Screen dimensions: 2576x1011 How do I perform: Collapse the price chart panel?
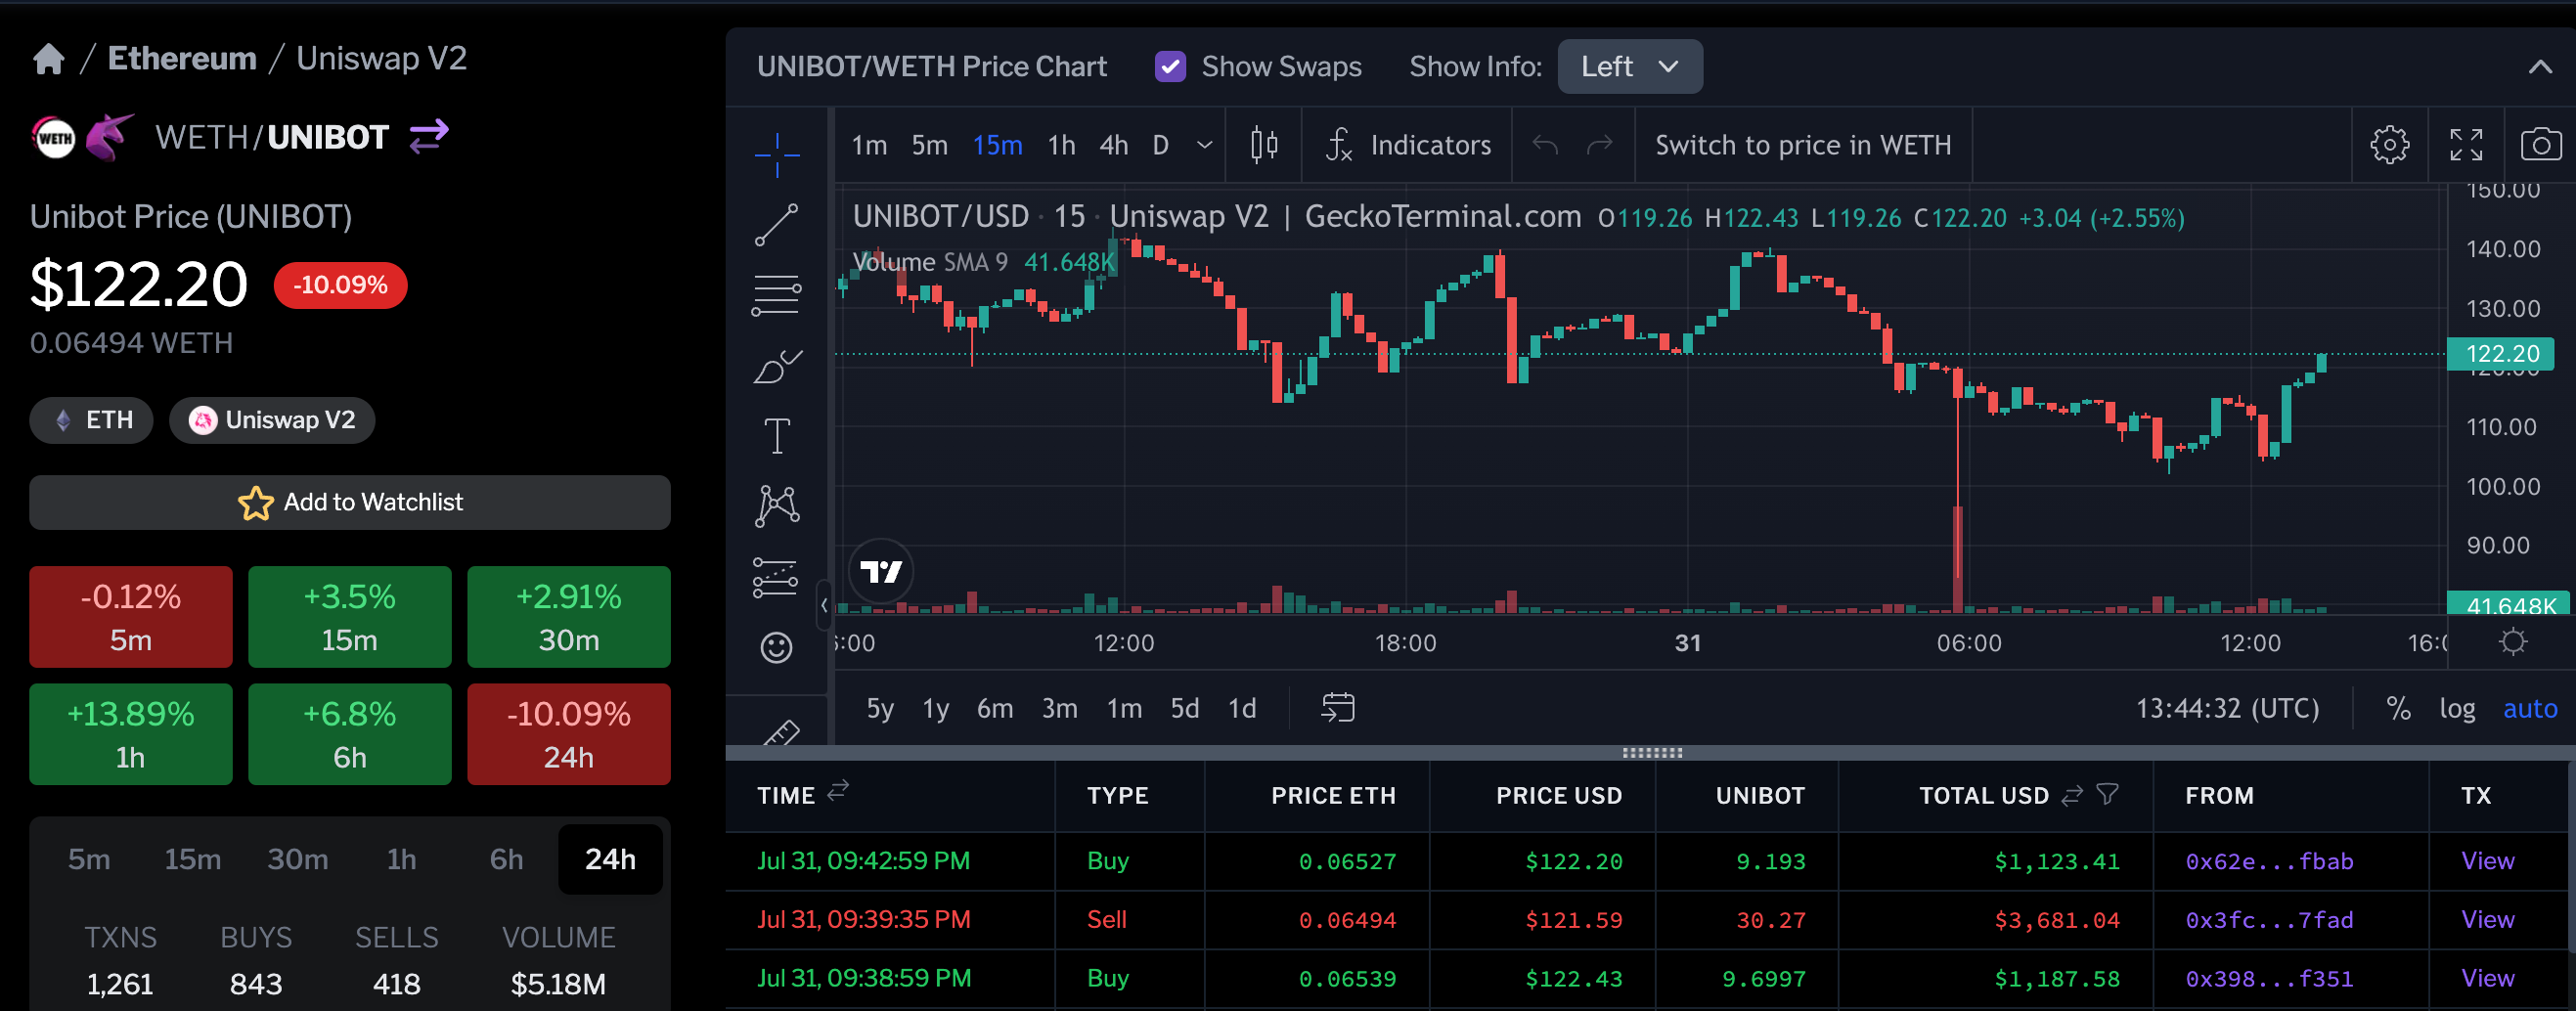click(x=2539, y=67)
